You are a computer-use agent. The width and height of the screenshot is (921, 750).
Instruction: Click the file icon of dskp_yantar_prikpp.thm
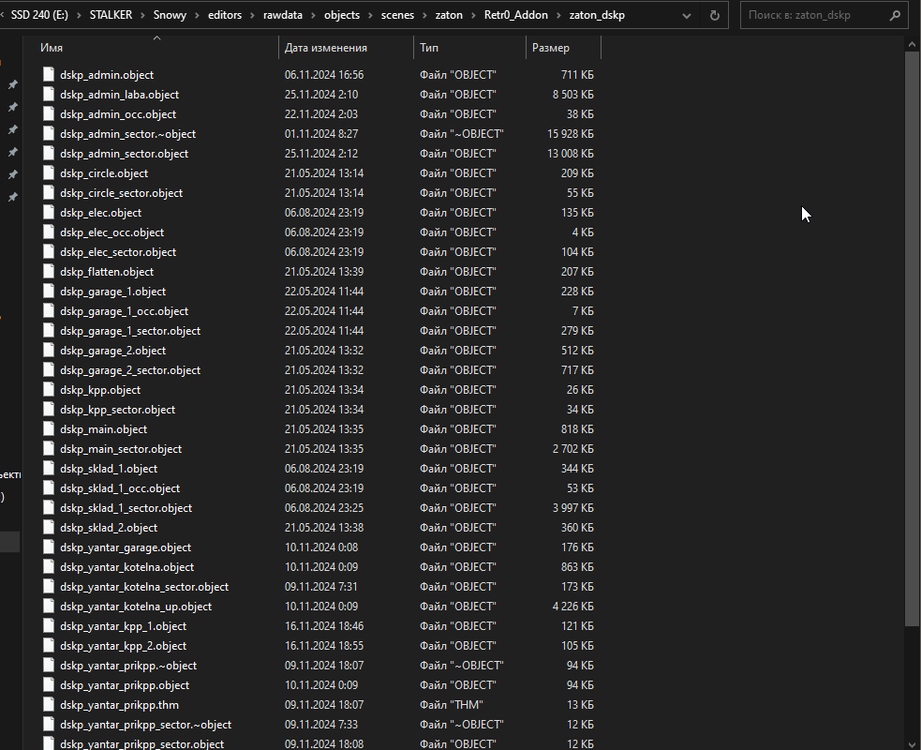coord(49,705)
